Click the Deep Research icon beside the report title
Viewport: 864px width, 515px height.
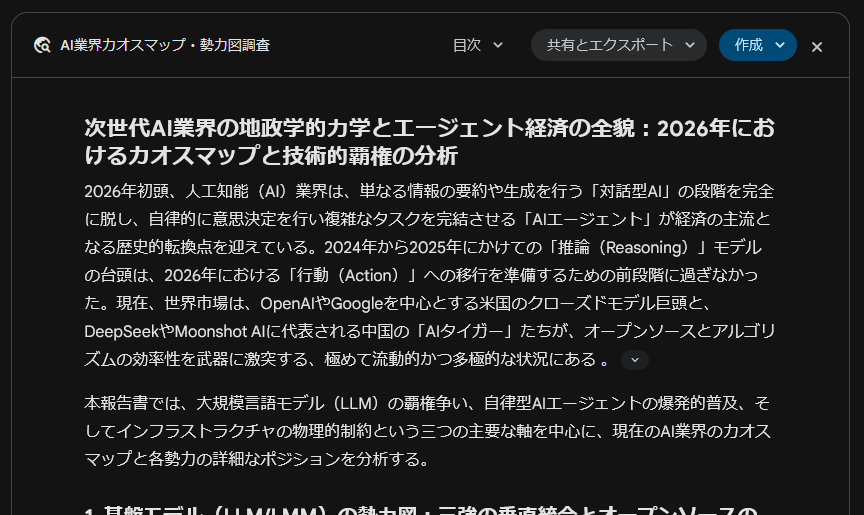tap(42, 45)
